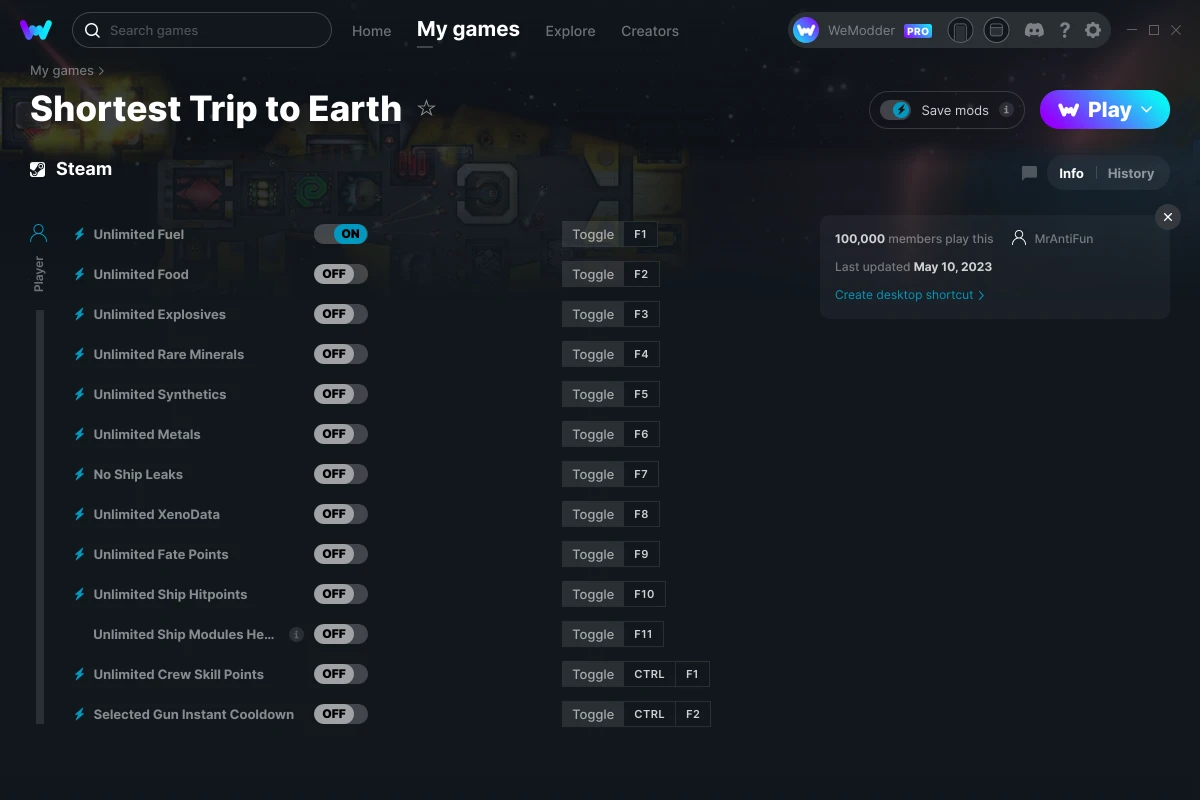Open Discord via the header icon
1200x800 pixels.
pos(1035,30)
